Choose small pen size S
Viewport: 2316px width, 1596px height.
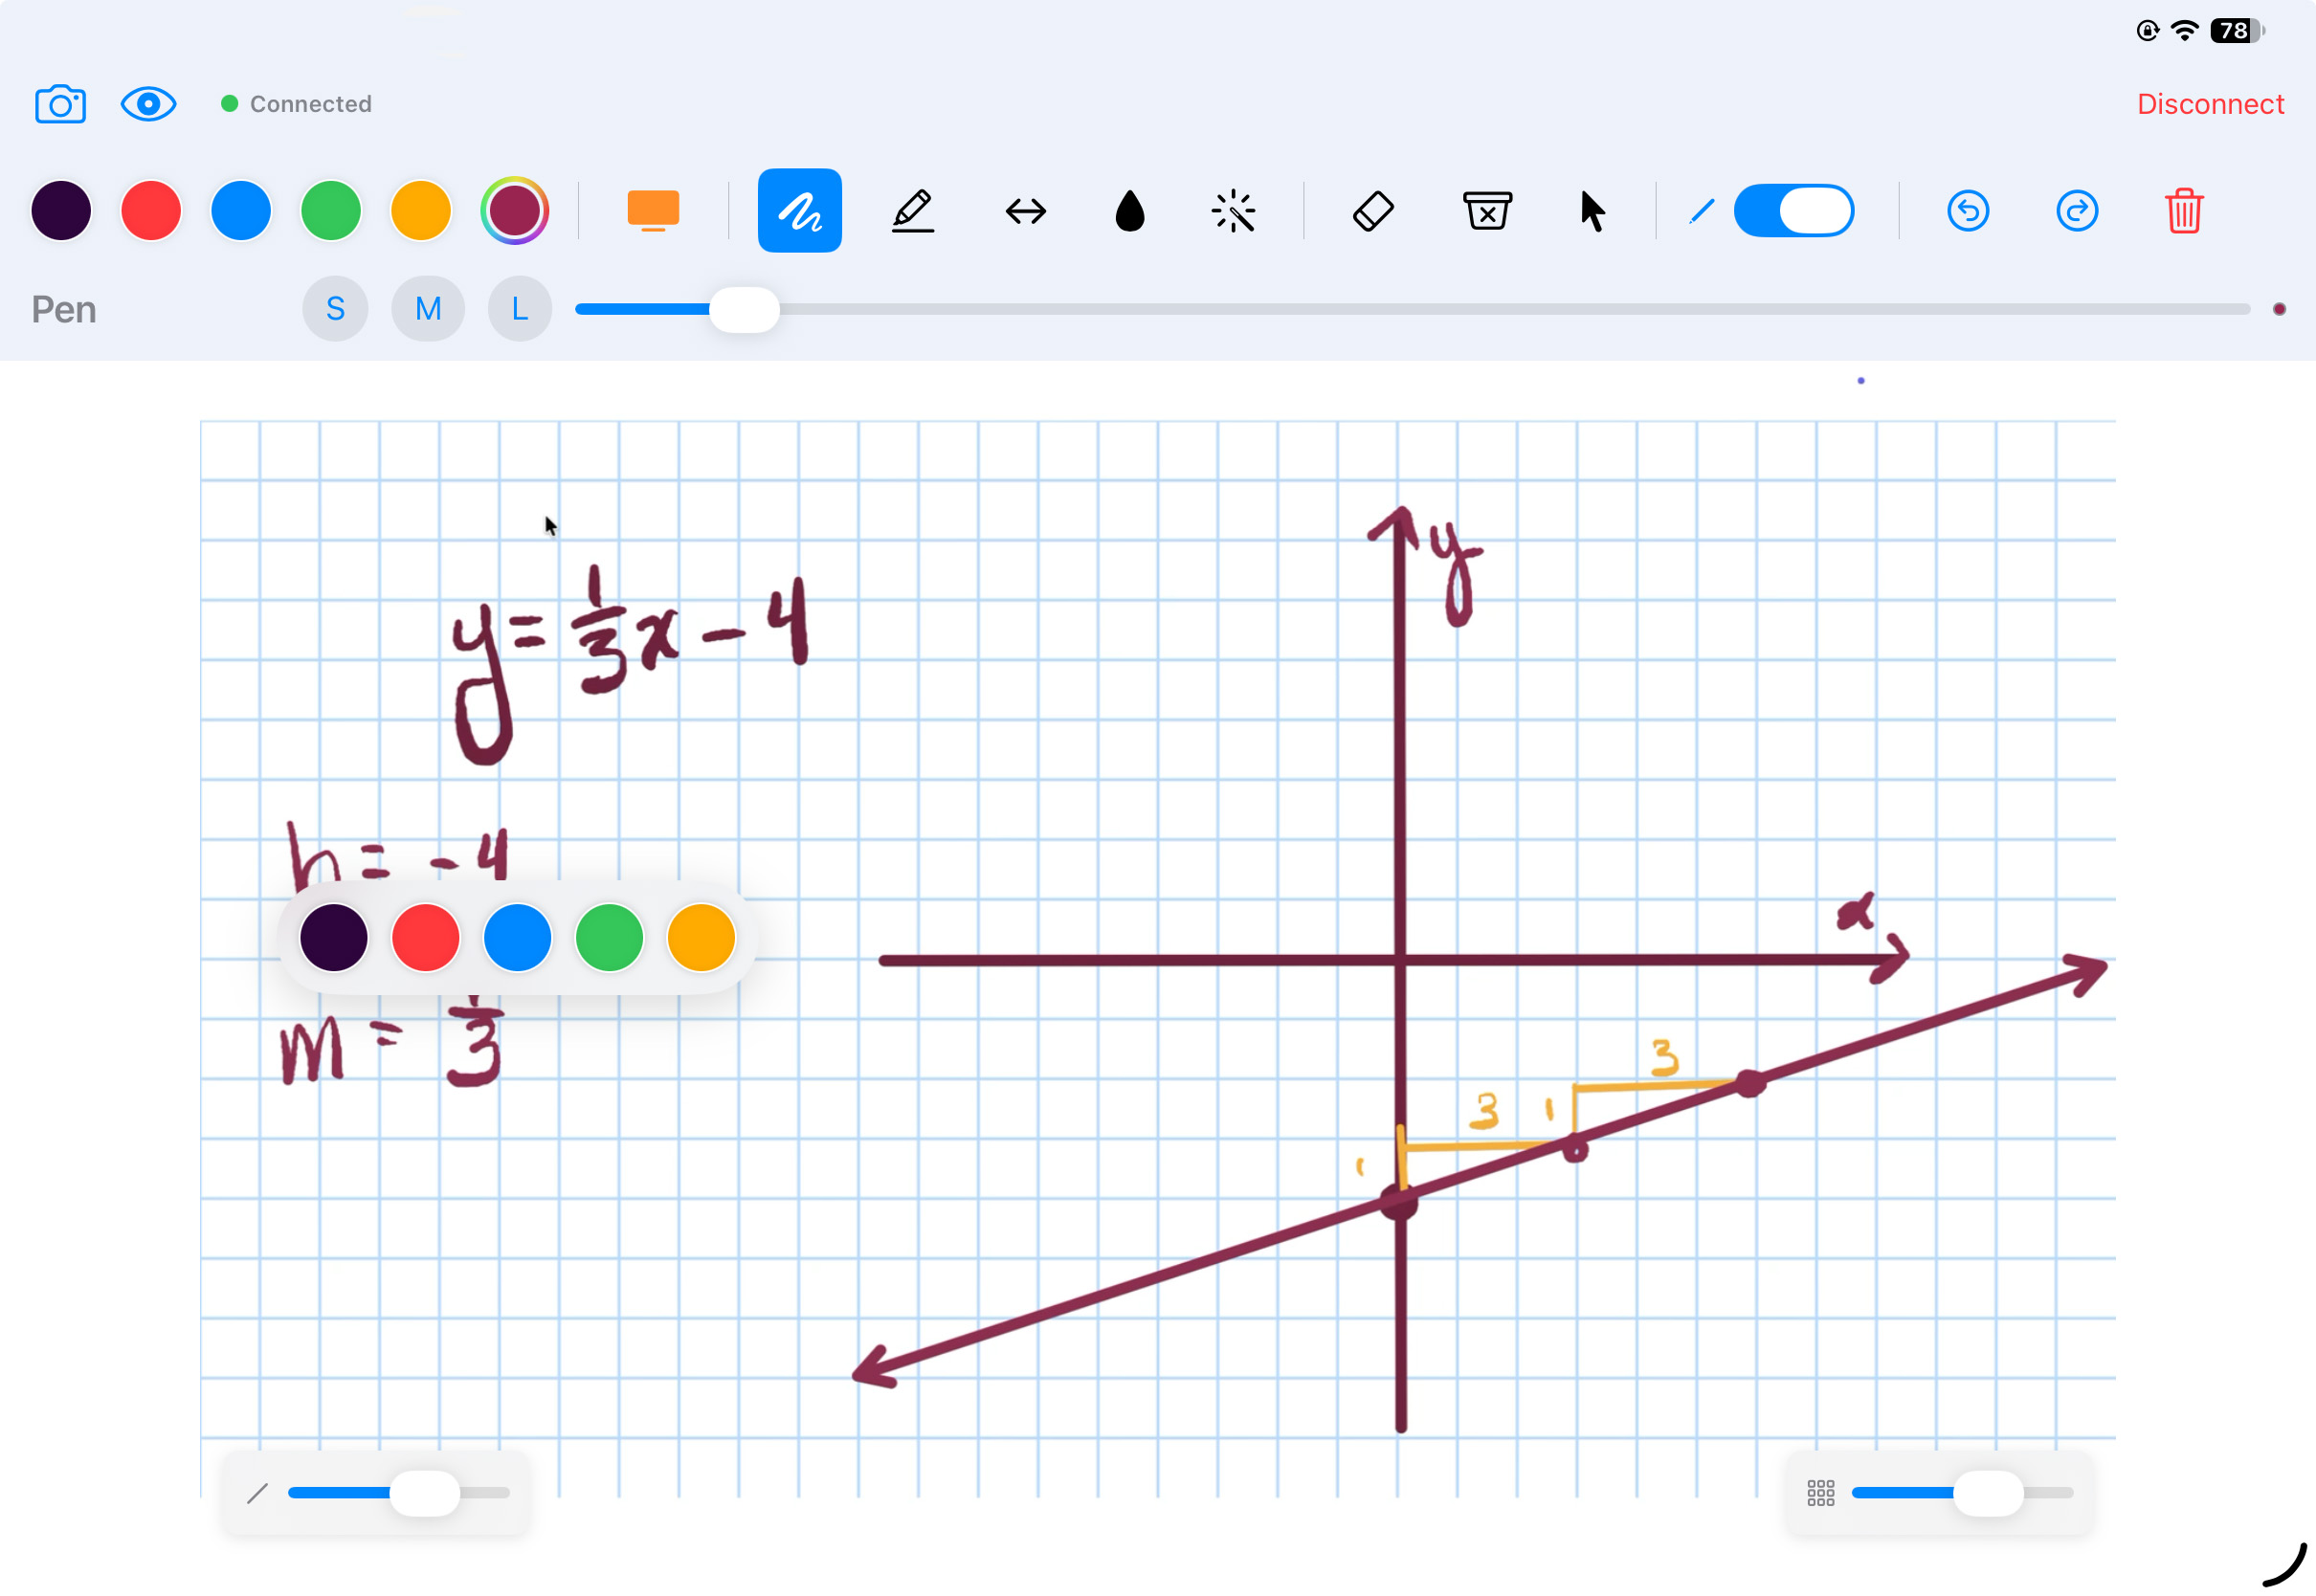[x=335, y=309]
